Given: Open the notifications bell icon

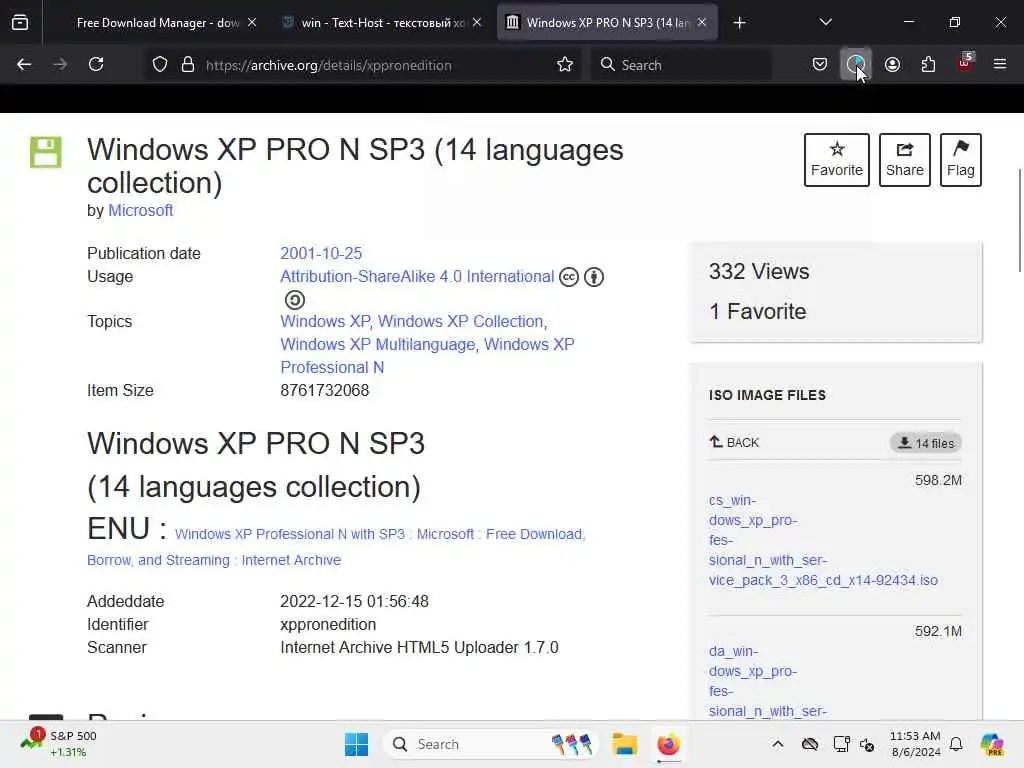Looking at the screenshot, I should coord(956,744).
